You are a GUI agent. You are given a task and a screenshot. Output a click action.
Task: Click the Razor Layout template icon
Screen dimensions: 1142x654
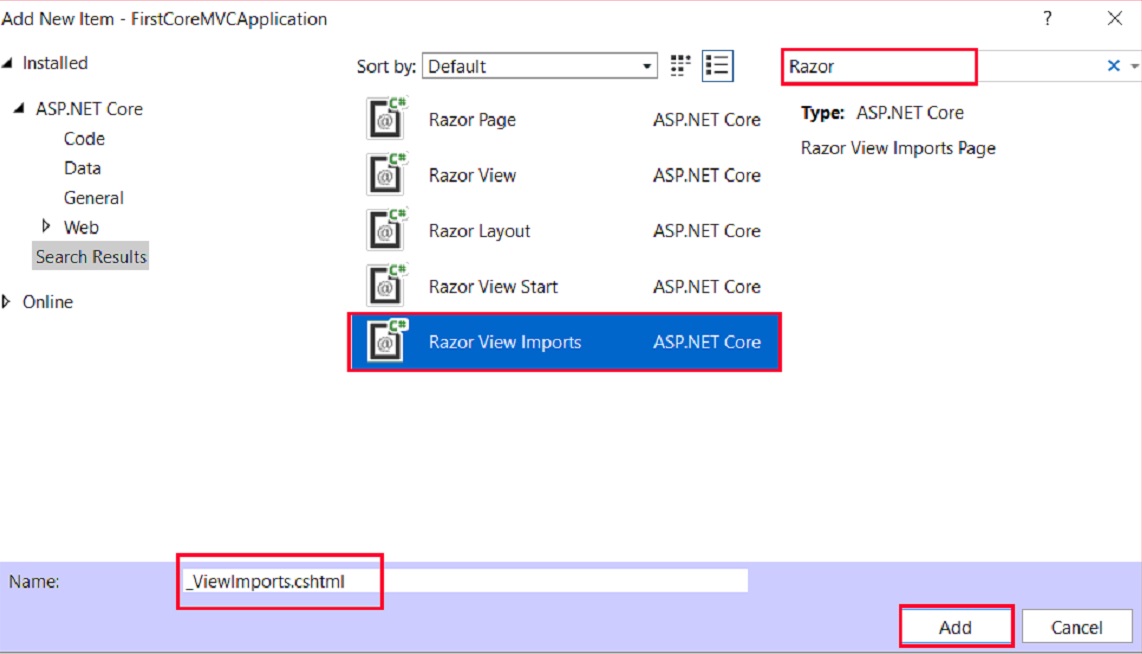point(386,230)
